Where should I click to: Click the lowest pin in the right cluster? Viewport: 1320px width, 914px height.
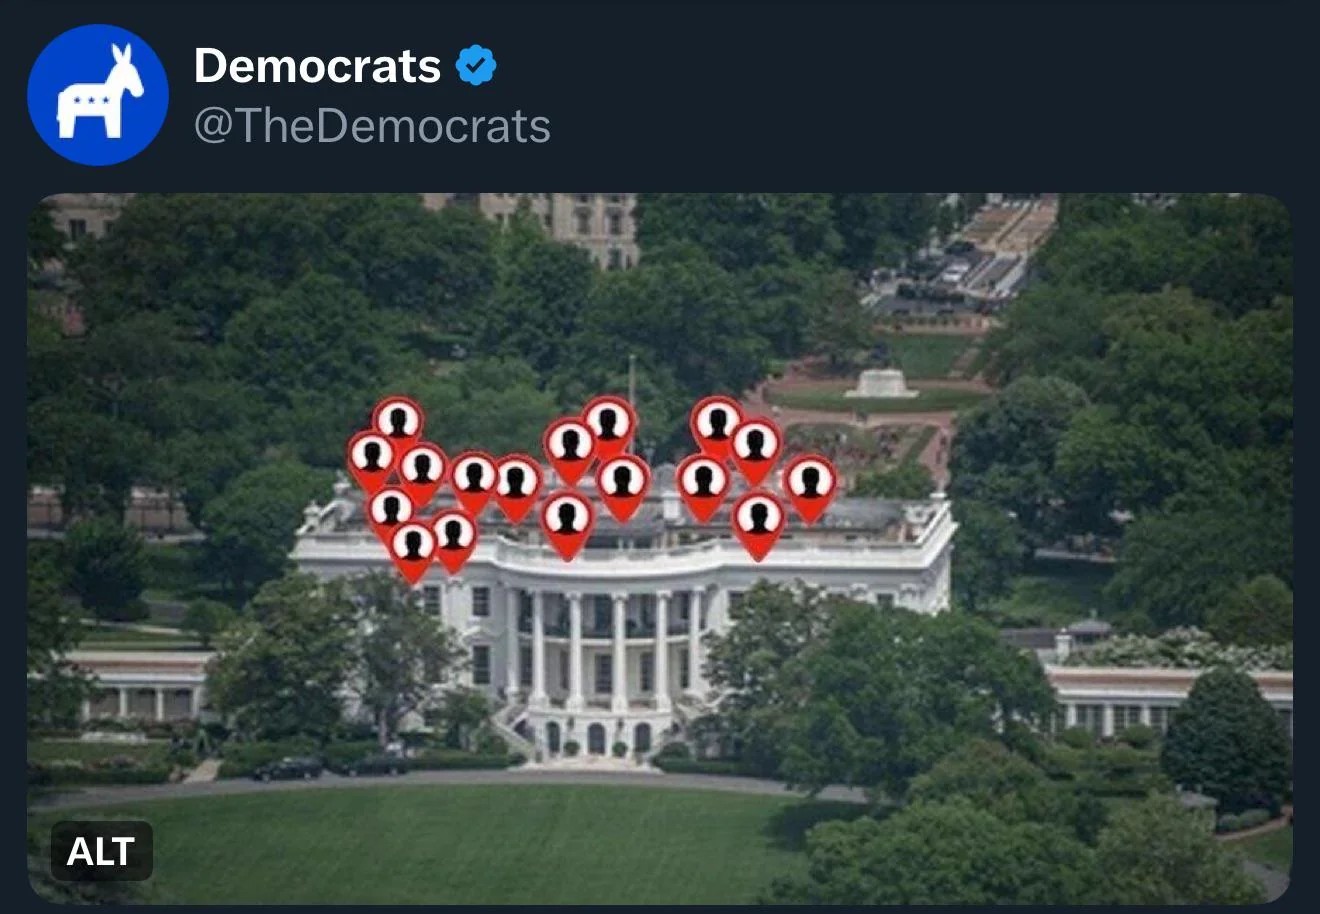point(758,524)
